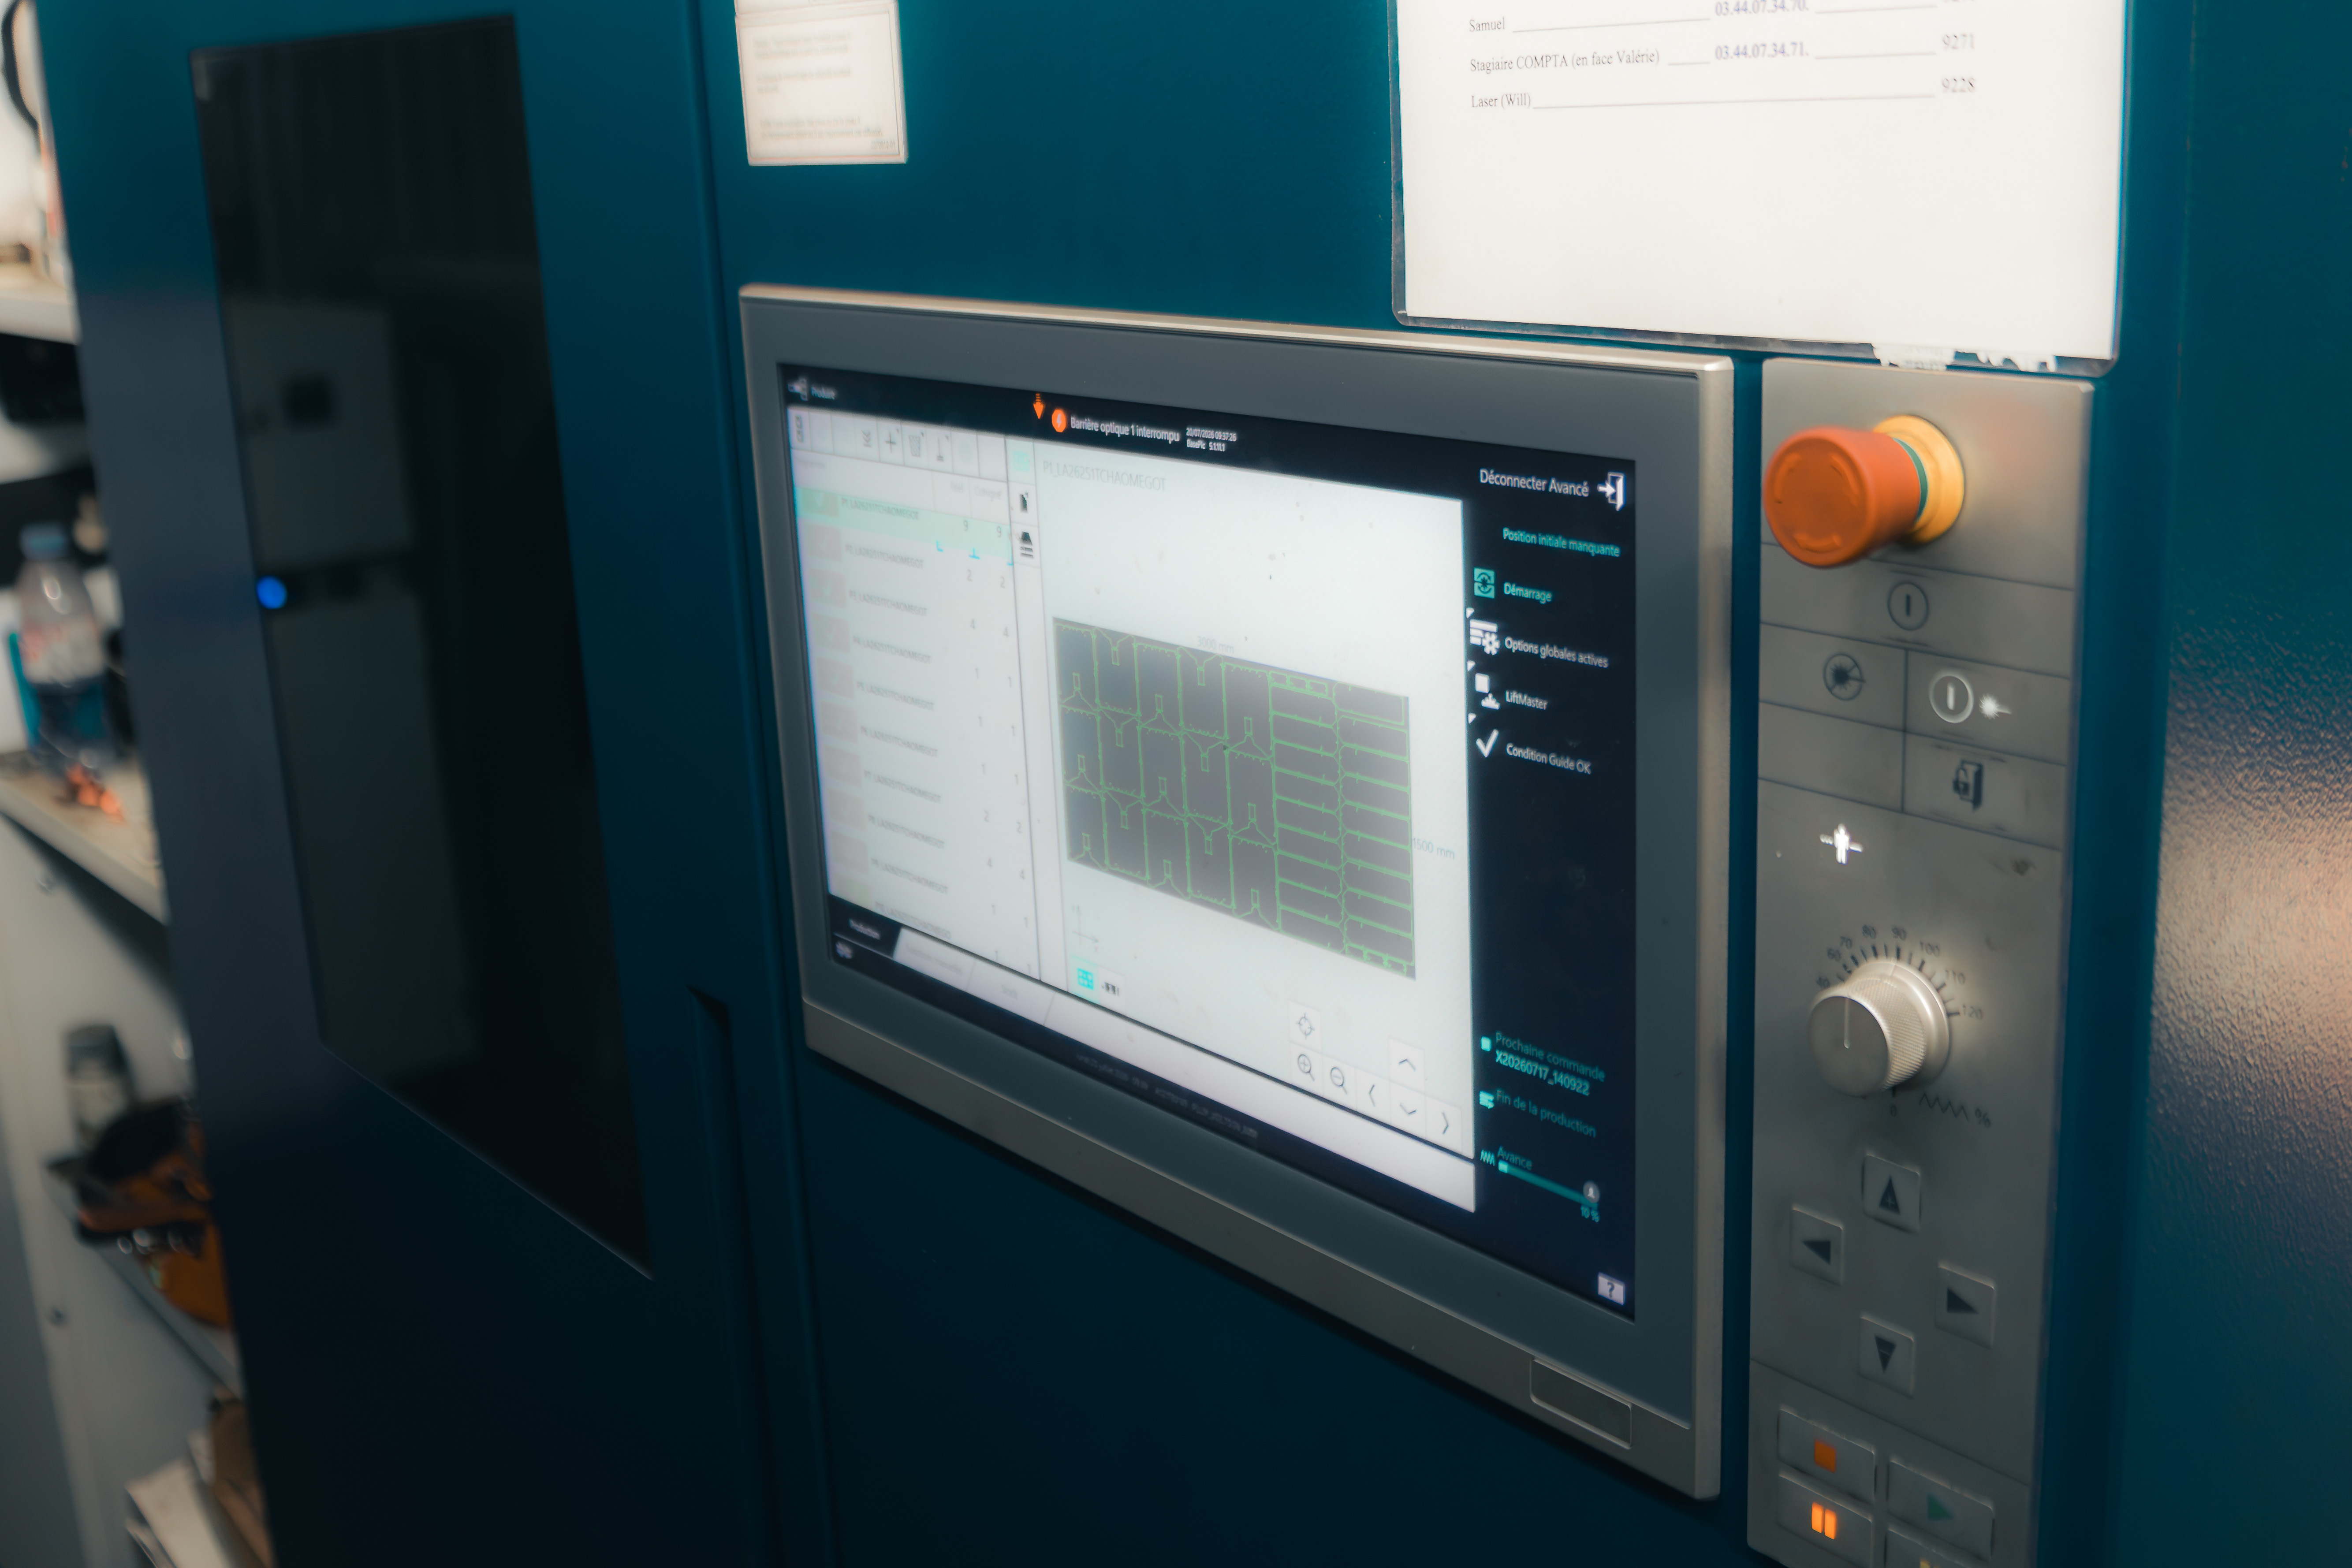2352x1568 pixels.
Task: Pan the sheet preview right with chevron
Action: (x=1445, y=1123)
